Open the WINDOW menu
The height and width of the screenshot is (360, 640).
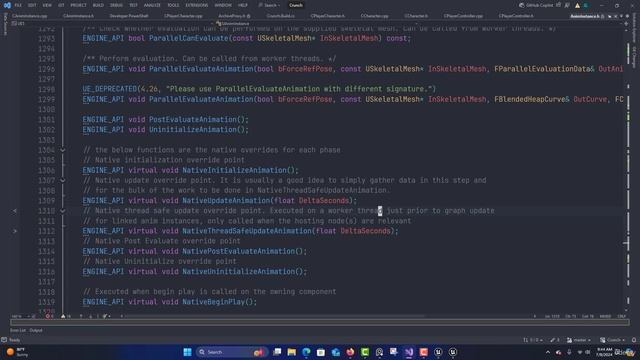coord(223,5)
